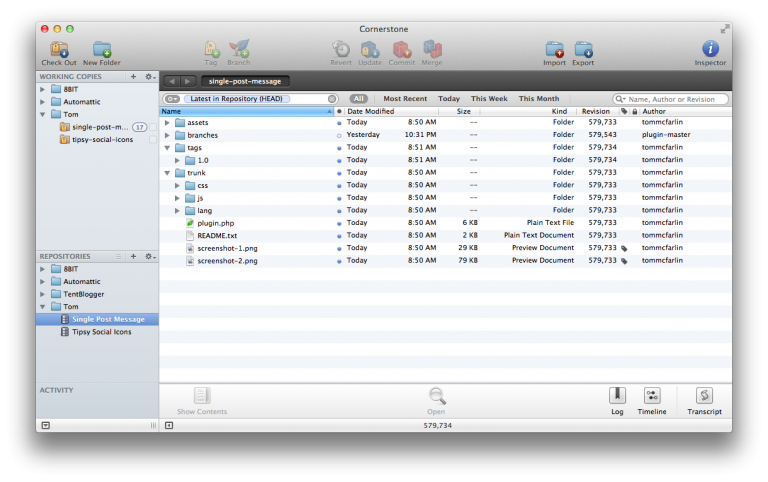Open the Check Out toolbar icon
The height and width of the screenshot is (482, 768).
[59, 50]
